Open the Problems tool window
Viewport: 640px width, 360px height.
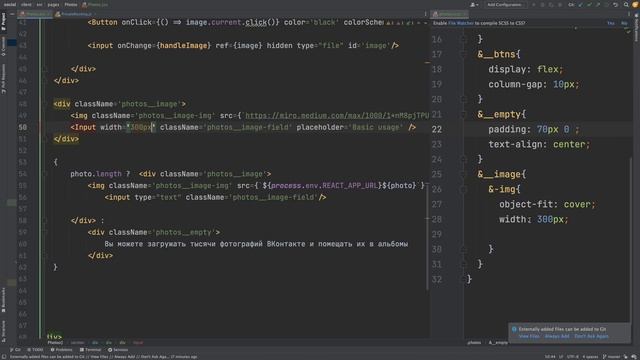tap(61, 350)
